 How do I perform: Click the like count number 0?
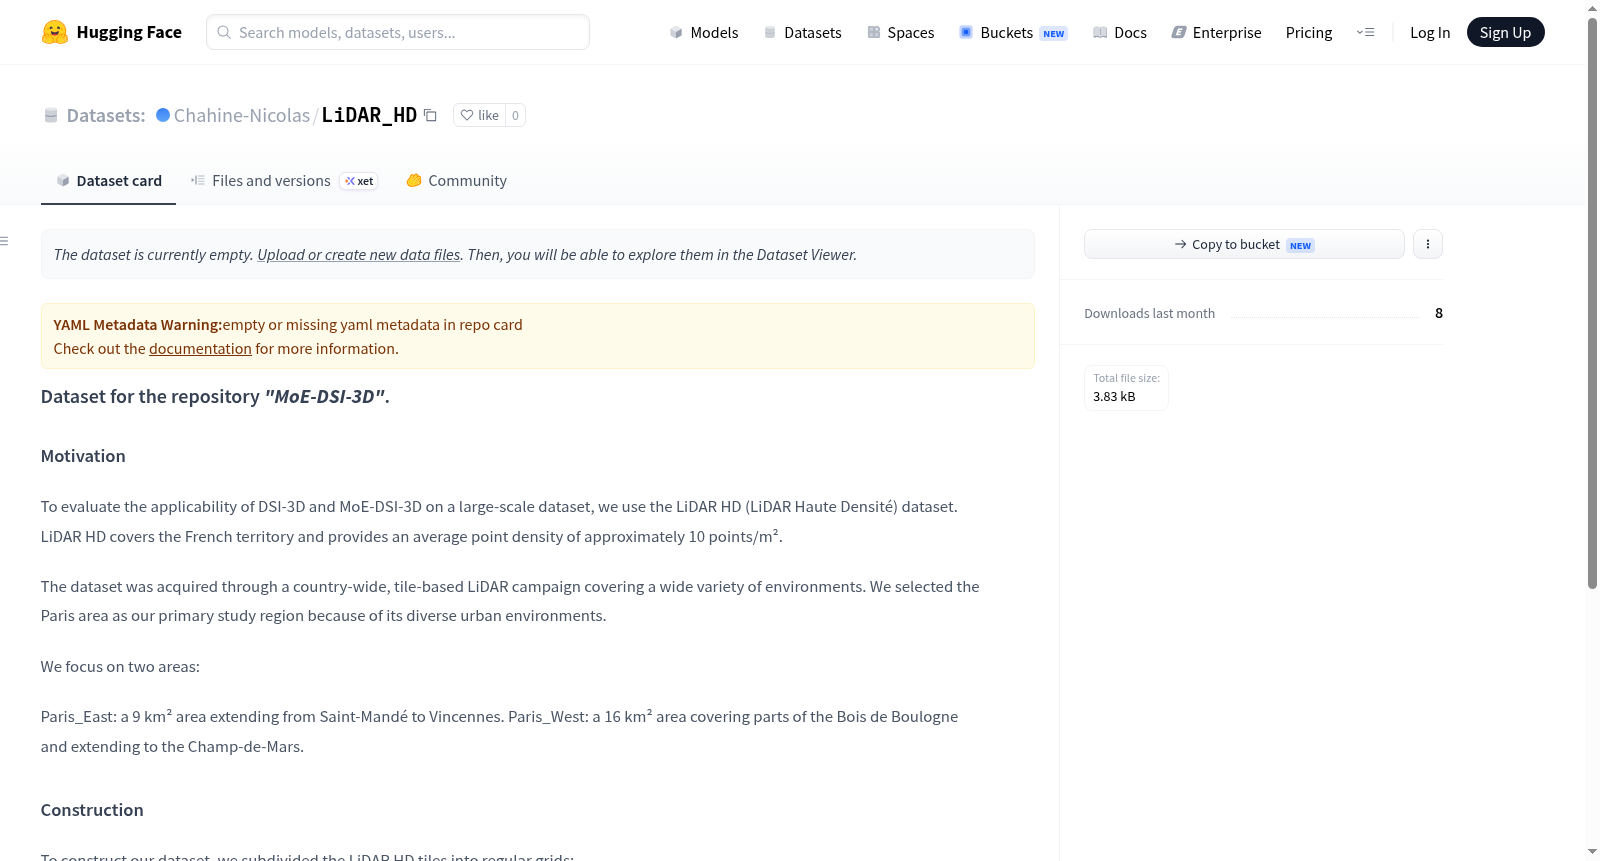pyautogui.click(x=515, y=115)
